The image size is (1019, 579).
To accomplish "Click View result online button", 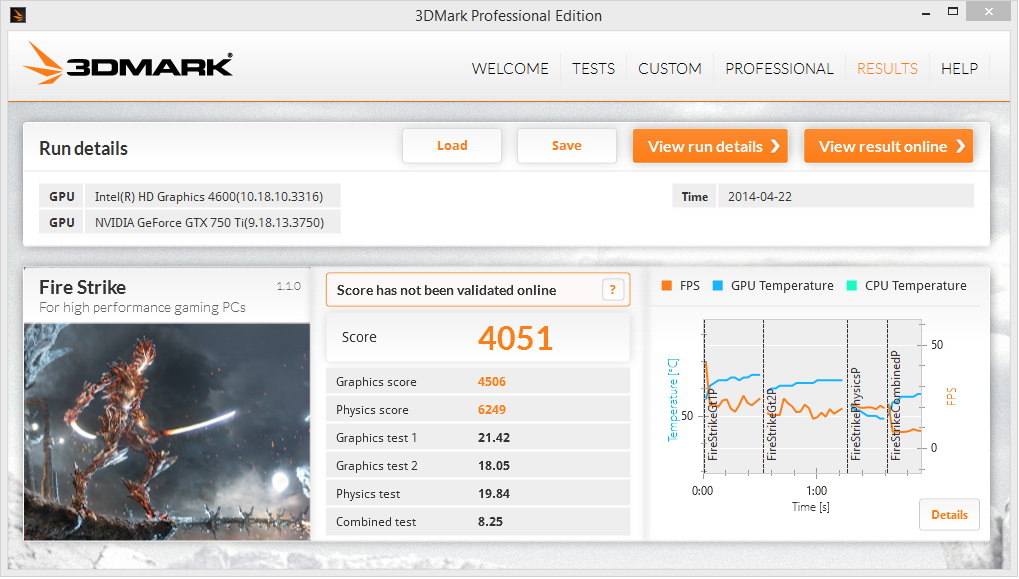I will click(888, 146).
